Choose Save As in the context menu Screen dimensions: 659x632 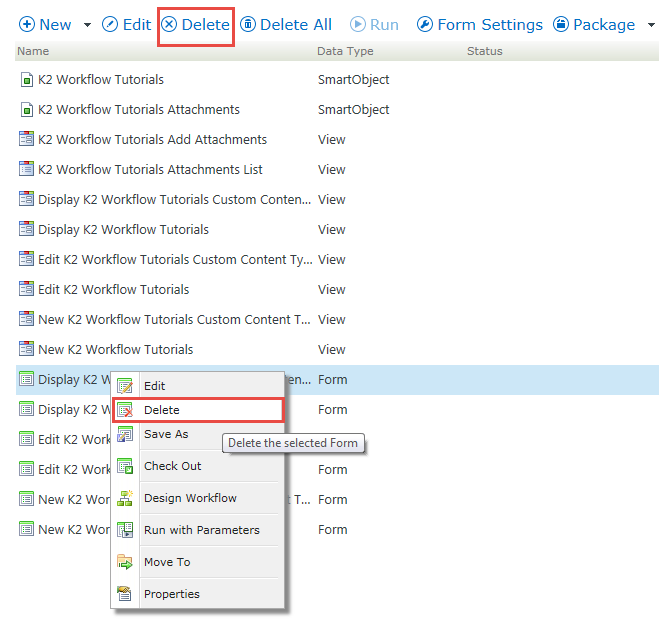click(x=198, y=434)
